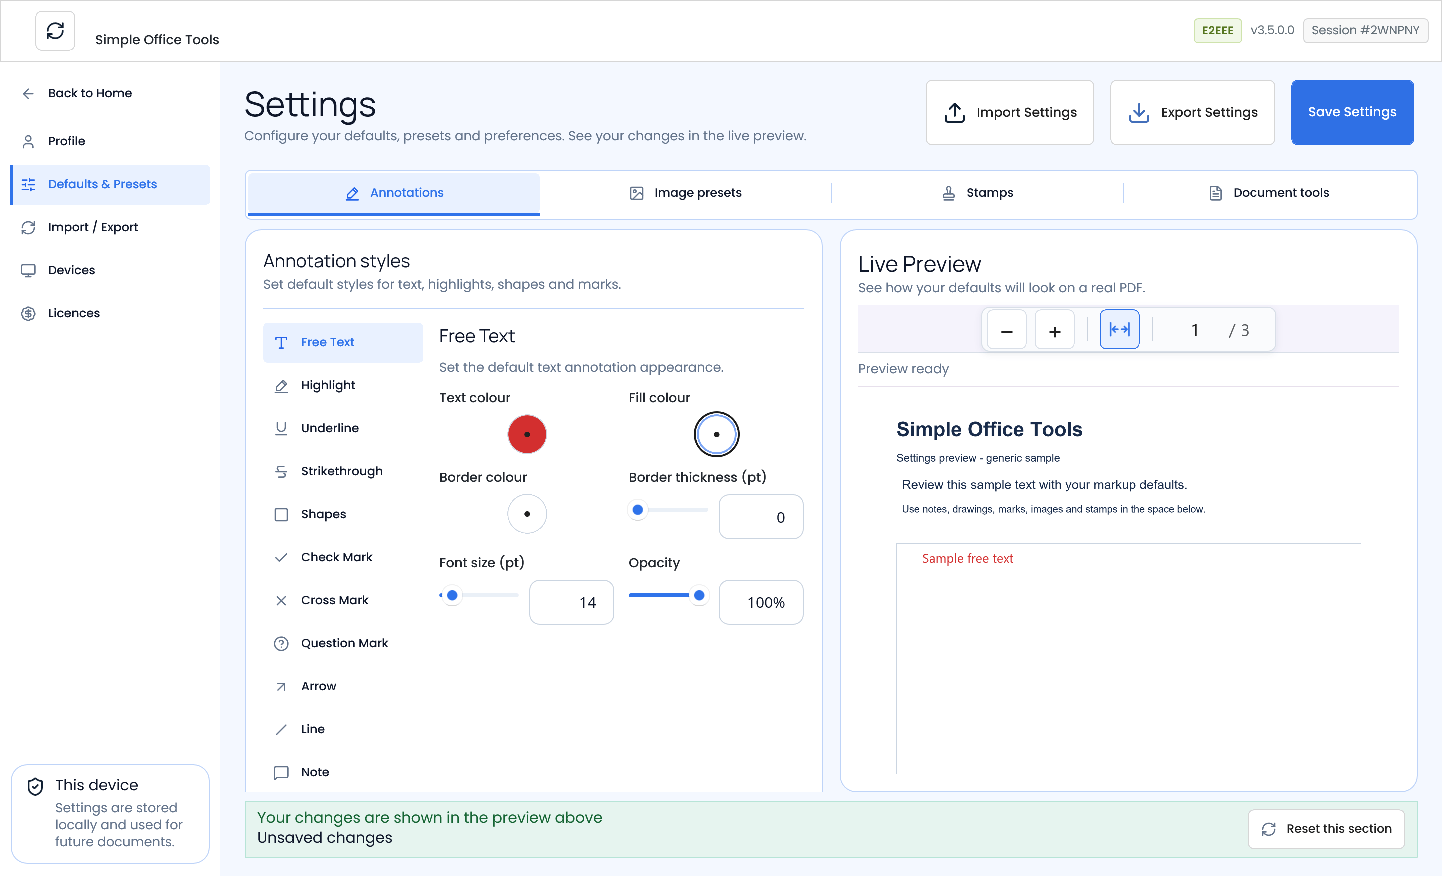
Task: Select the Check Mark annotation style
Action: tap(343, 557)
